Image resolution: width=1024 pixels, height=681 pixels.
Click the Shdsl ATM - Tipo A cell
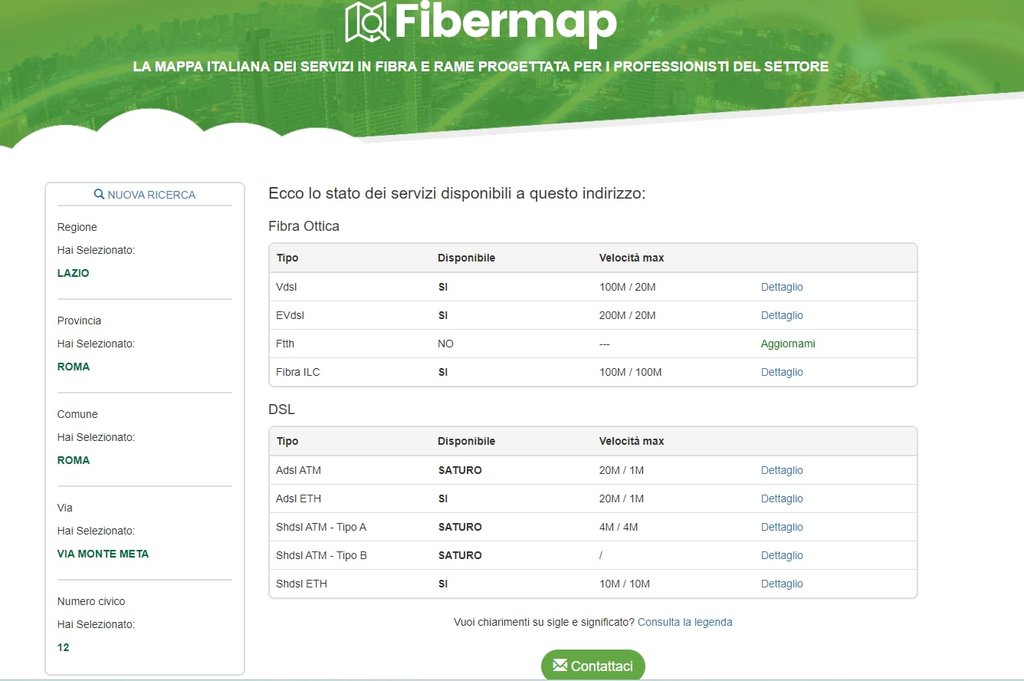[321, 527]
